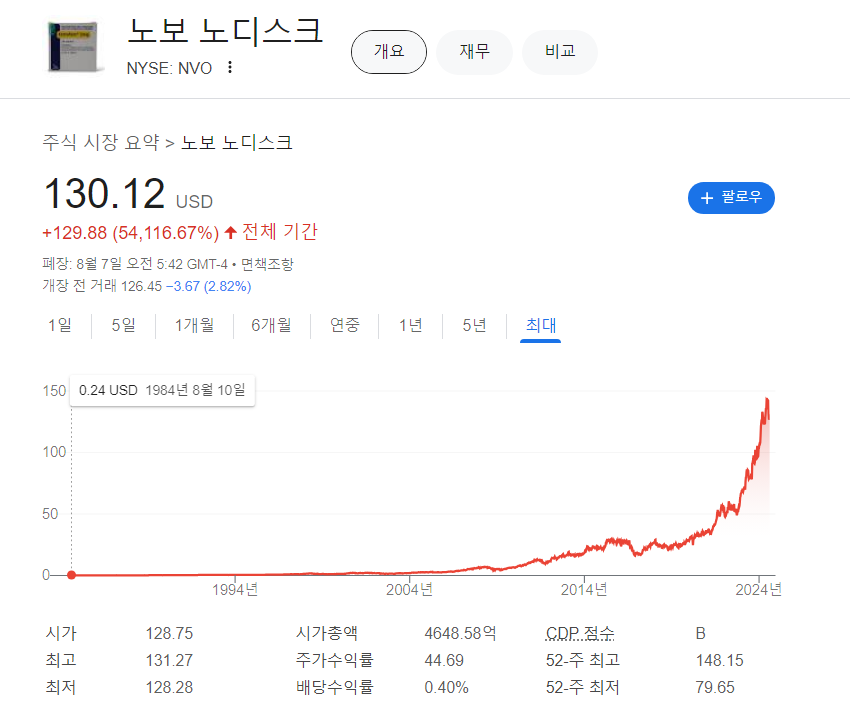
Task: Click the 2014년 axis label on chart
Action: tap(584, 590)
